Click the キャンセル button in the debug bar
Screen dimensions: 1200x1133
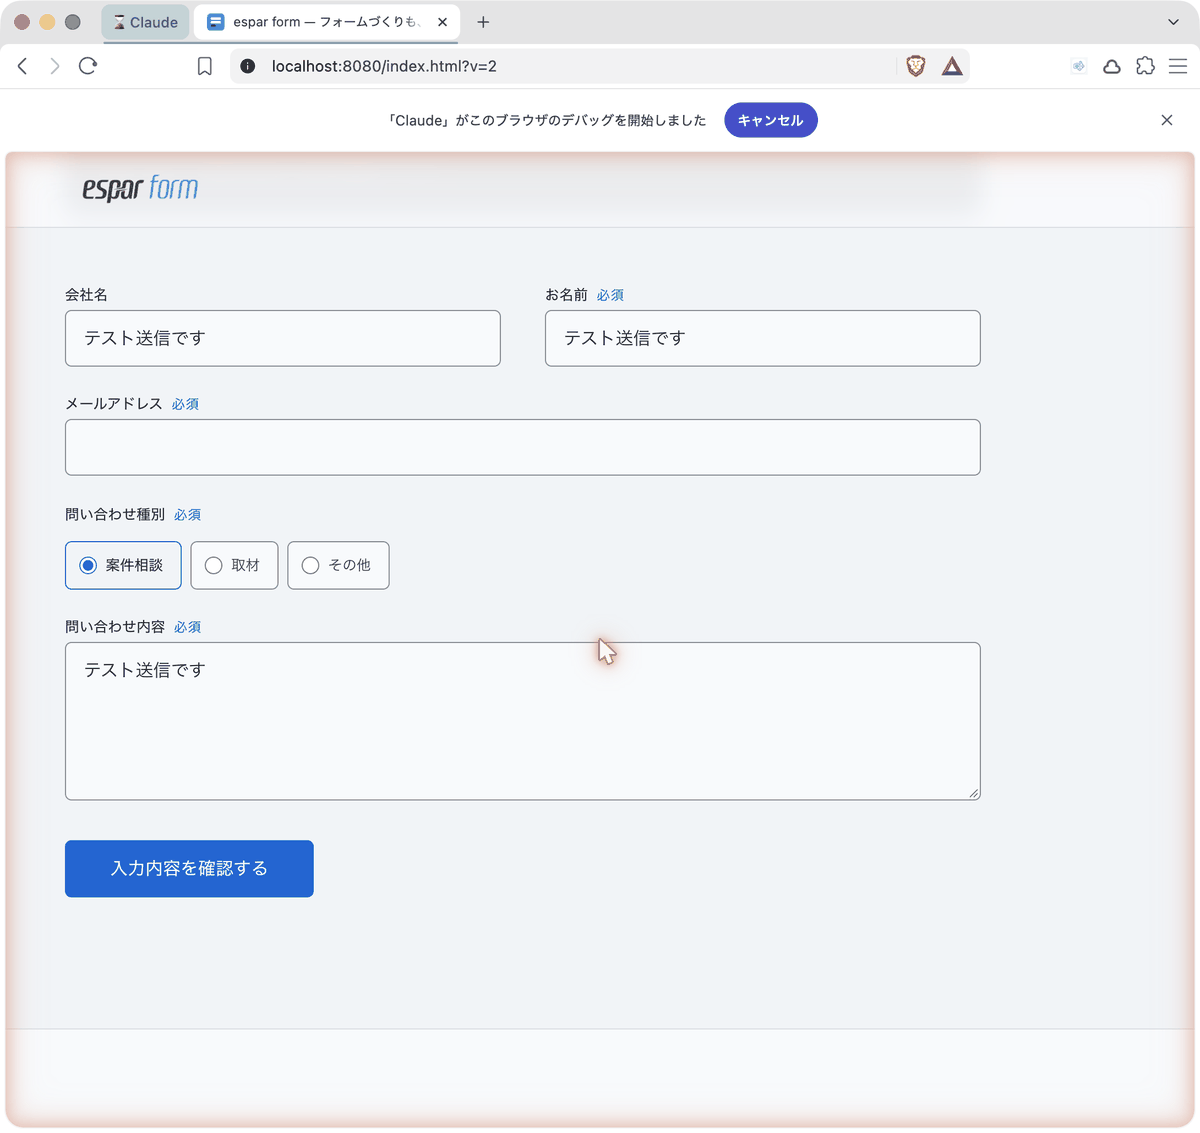coord(771,120)
